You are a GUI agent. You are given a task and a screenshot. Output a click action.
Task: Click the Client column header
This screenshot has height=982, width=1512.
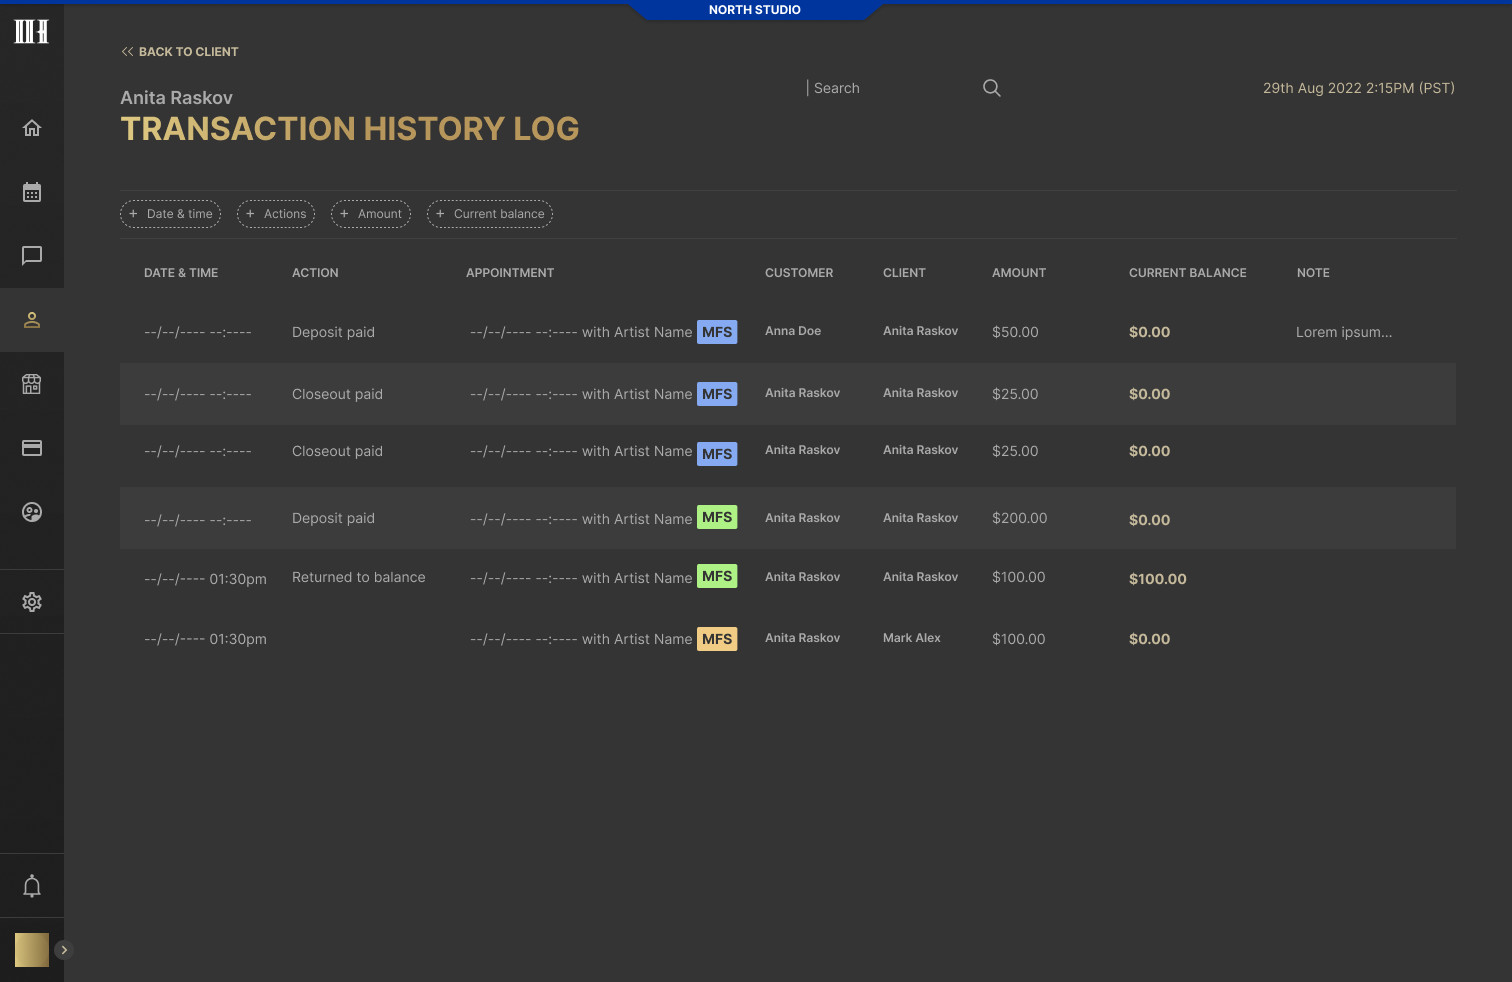coord(904,273)
